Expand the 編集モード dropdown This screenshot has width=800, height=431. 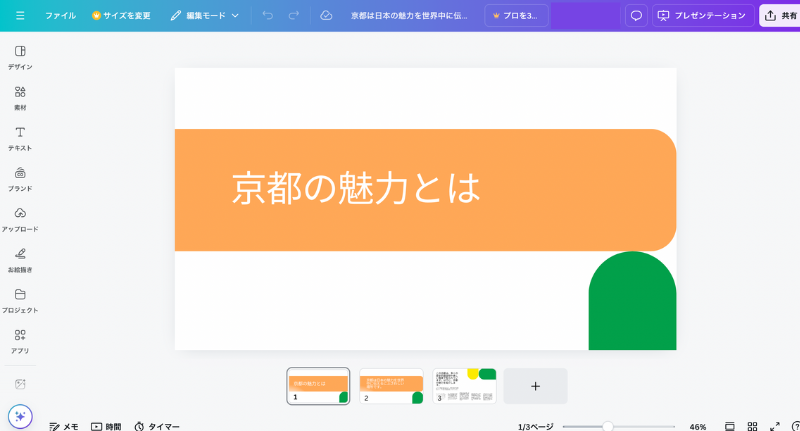point(205,16)
